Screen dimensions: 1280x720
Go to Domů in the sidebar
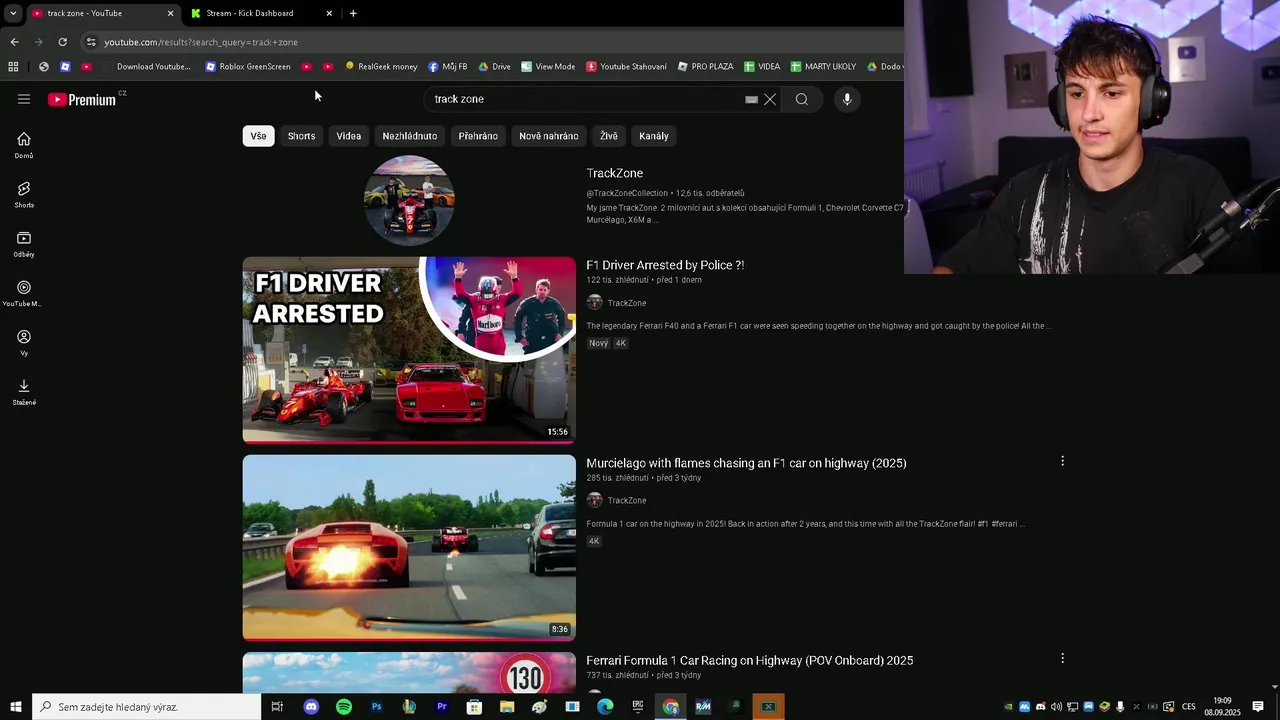point(24,145)
